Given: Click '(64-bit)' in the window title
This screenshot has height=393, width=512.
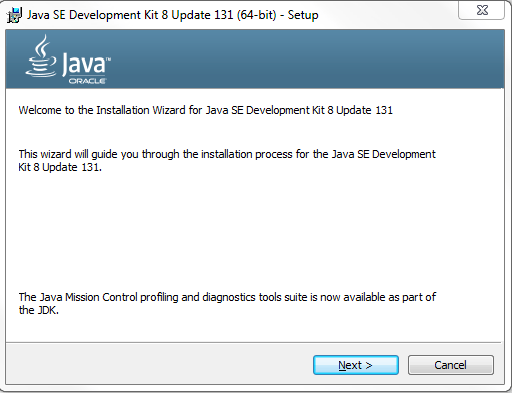Looking at the screenshot, I should [x=257, y=15].
